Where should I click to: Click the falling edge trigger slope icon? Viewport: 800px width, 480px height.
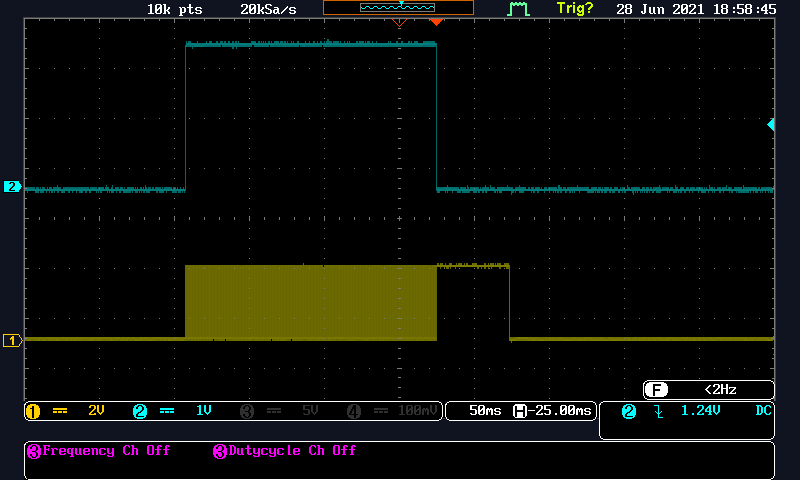(x=659, y=411)
